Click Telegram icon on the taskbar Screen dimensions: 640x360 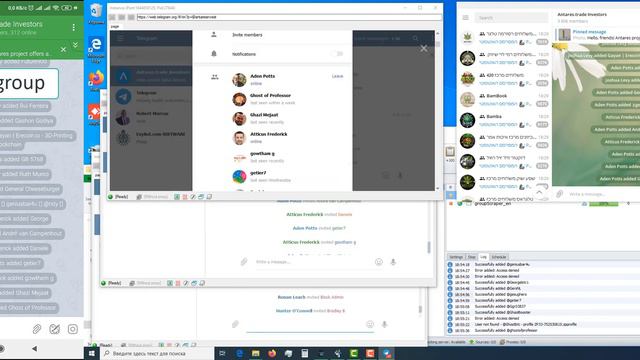[x=387, y=353]
